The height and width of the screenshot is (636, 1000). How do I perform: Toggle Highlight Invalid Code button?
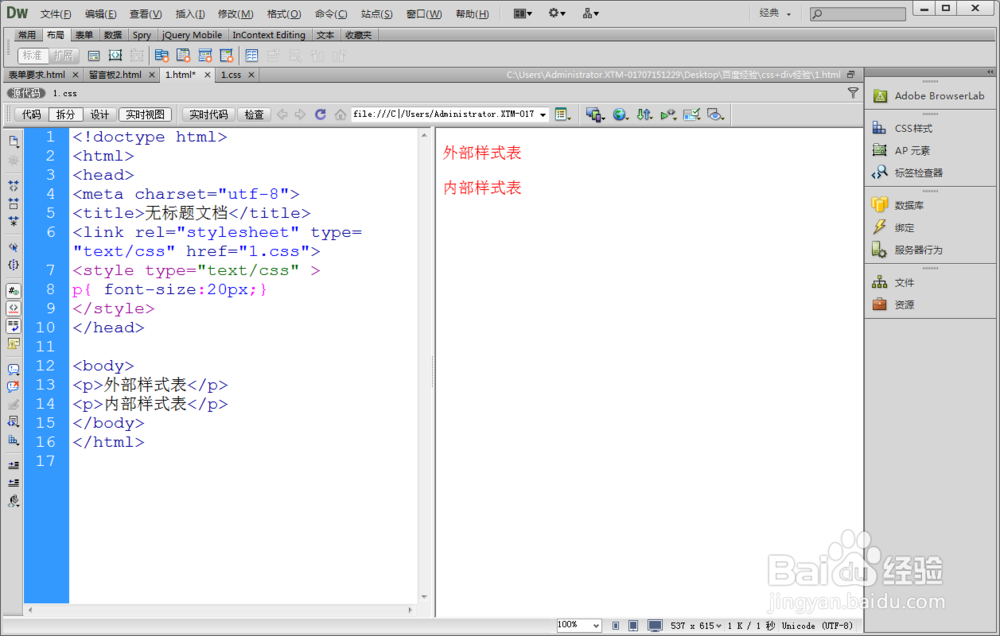tap(13, 308)
